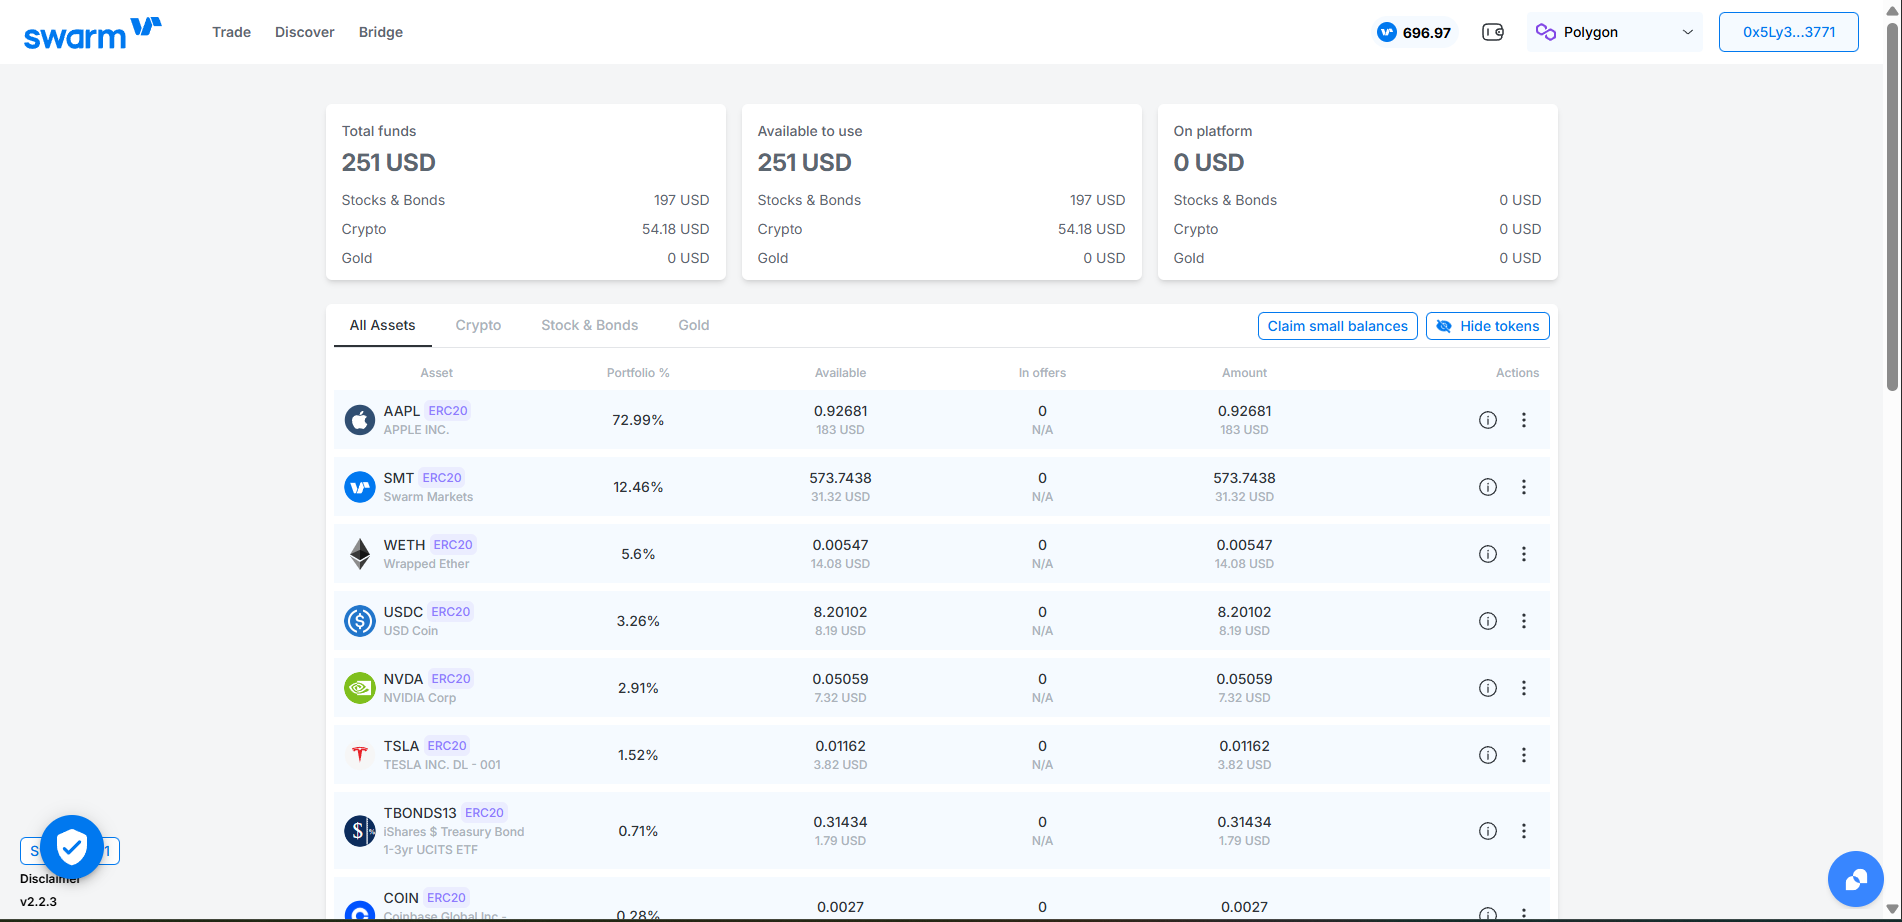Open info icon for NVDA row
Screen dimensions: 1902x922
coord(1487,688)
